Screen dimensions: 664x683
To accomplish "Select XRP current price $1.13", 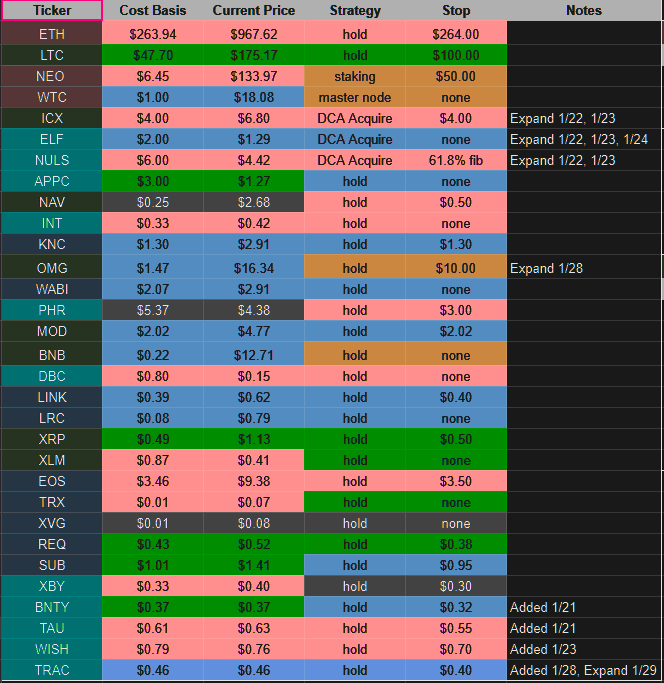I will [254, 439].
